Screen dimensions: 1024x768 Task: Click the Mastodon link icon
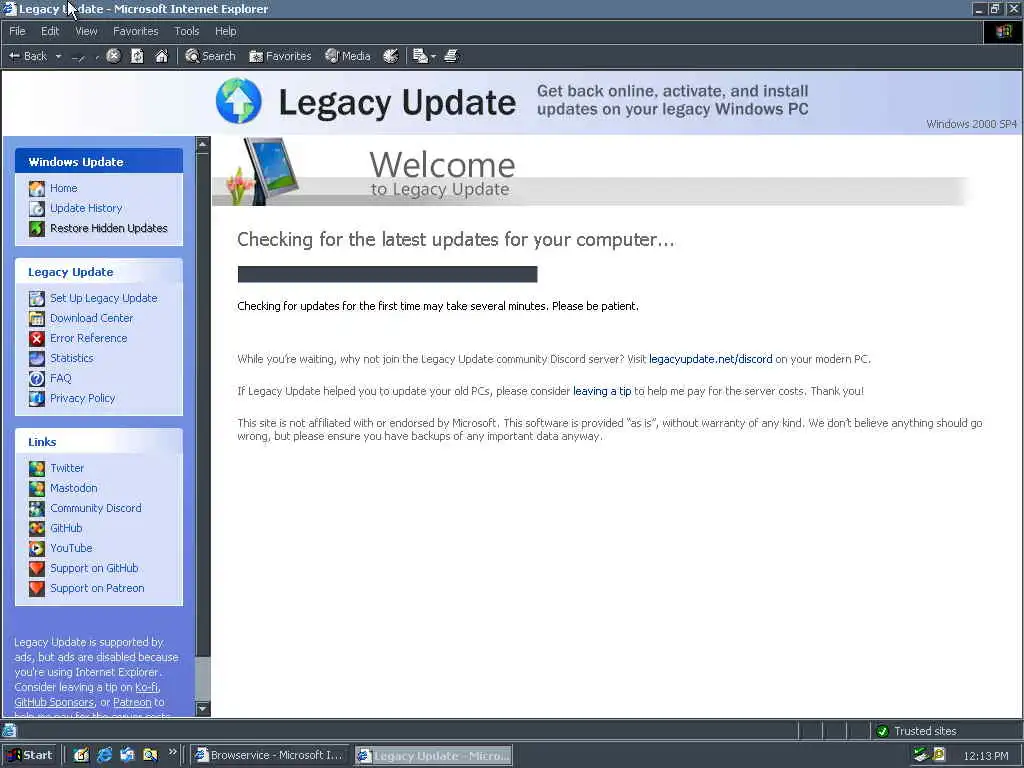tap(37, 488)
